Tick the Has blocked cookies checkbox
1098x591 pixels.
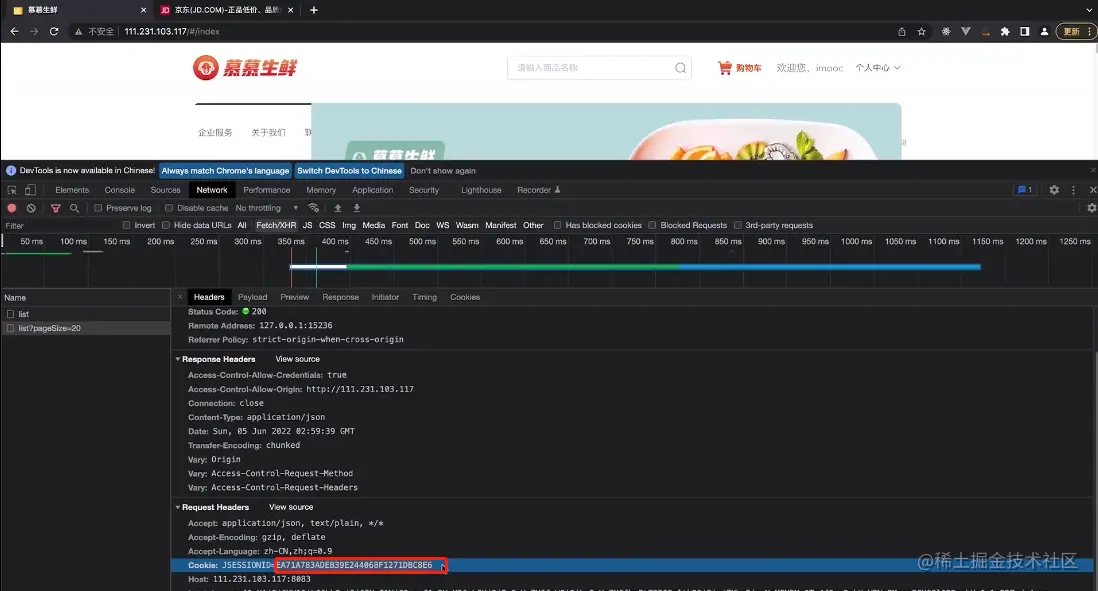[557, 225]
